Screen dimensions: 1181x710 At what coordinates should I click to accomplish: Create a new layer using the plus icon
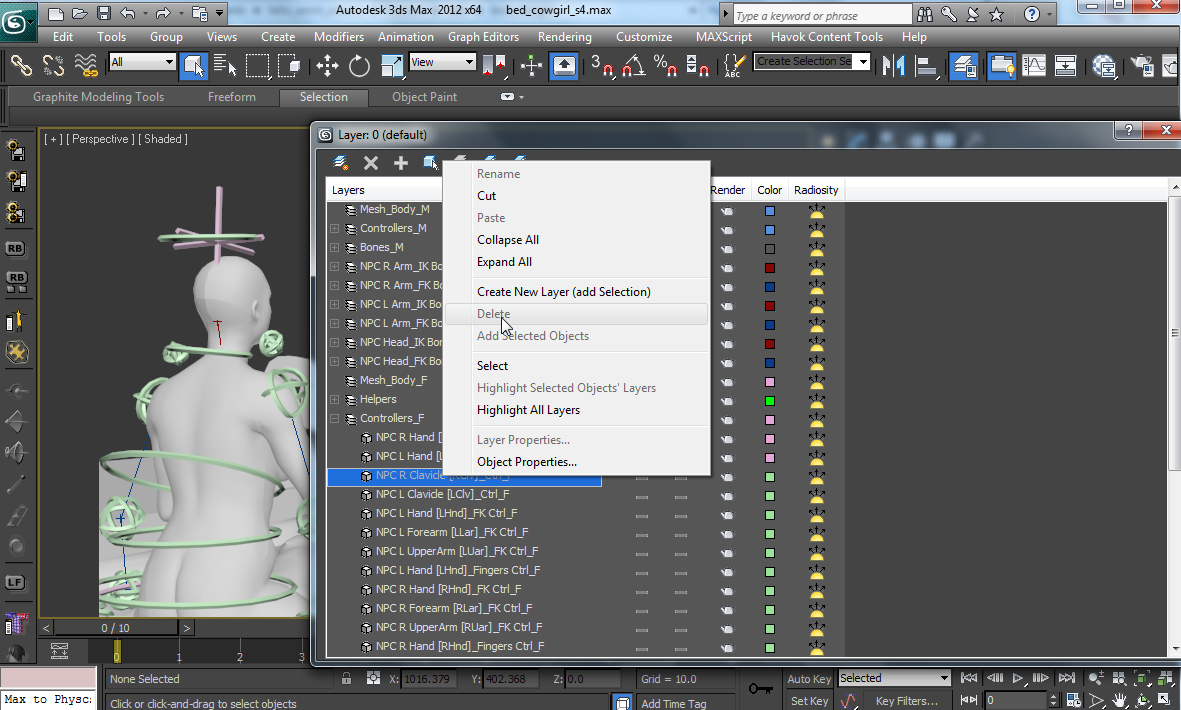pyautogui.click(x=400, y=161)
